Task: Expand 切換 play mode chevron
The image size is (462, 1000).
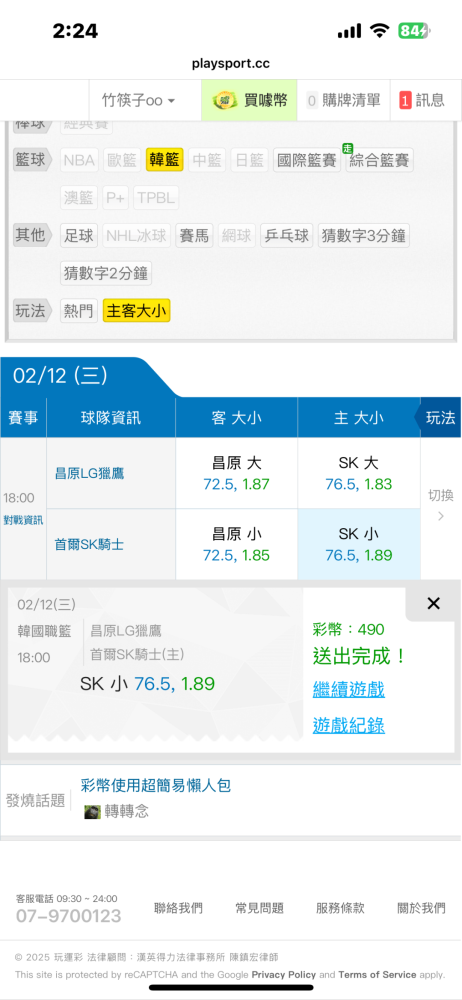Action: (440, 505)
